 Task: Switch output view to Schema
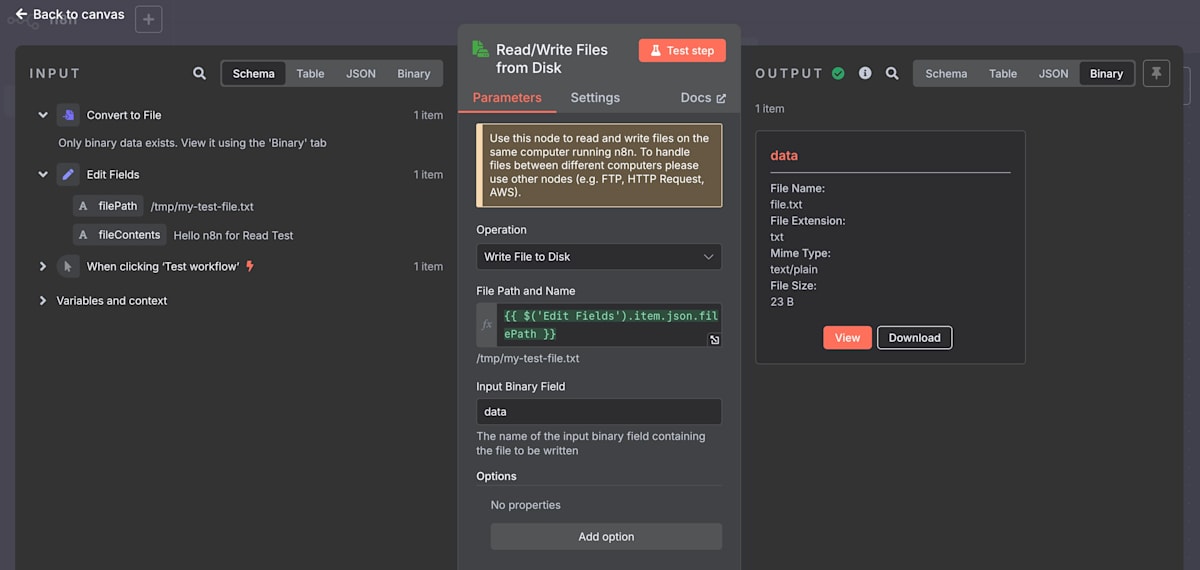pyautogui.click(x=946, y=73)
